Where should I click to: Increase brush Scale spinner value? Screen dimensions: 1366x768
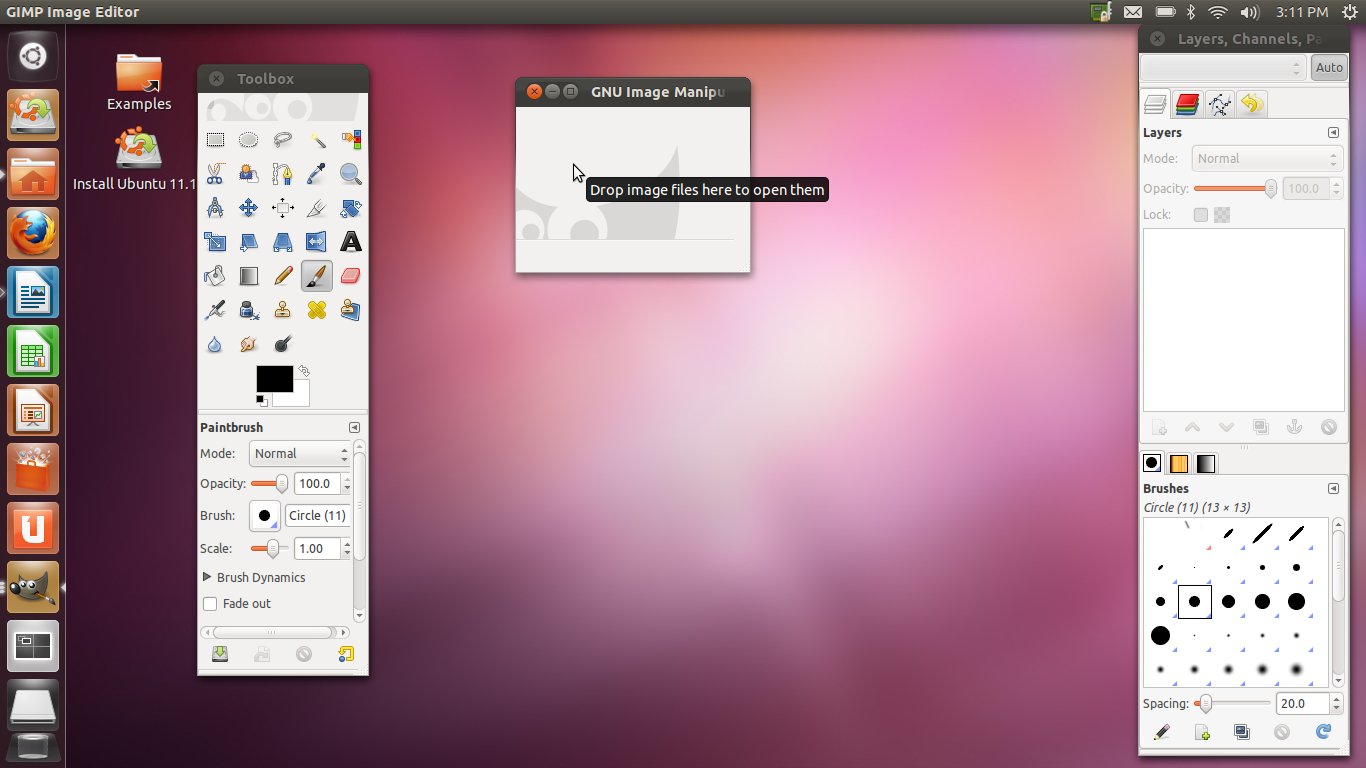(346, 544)
